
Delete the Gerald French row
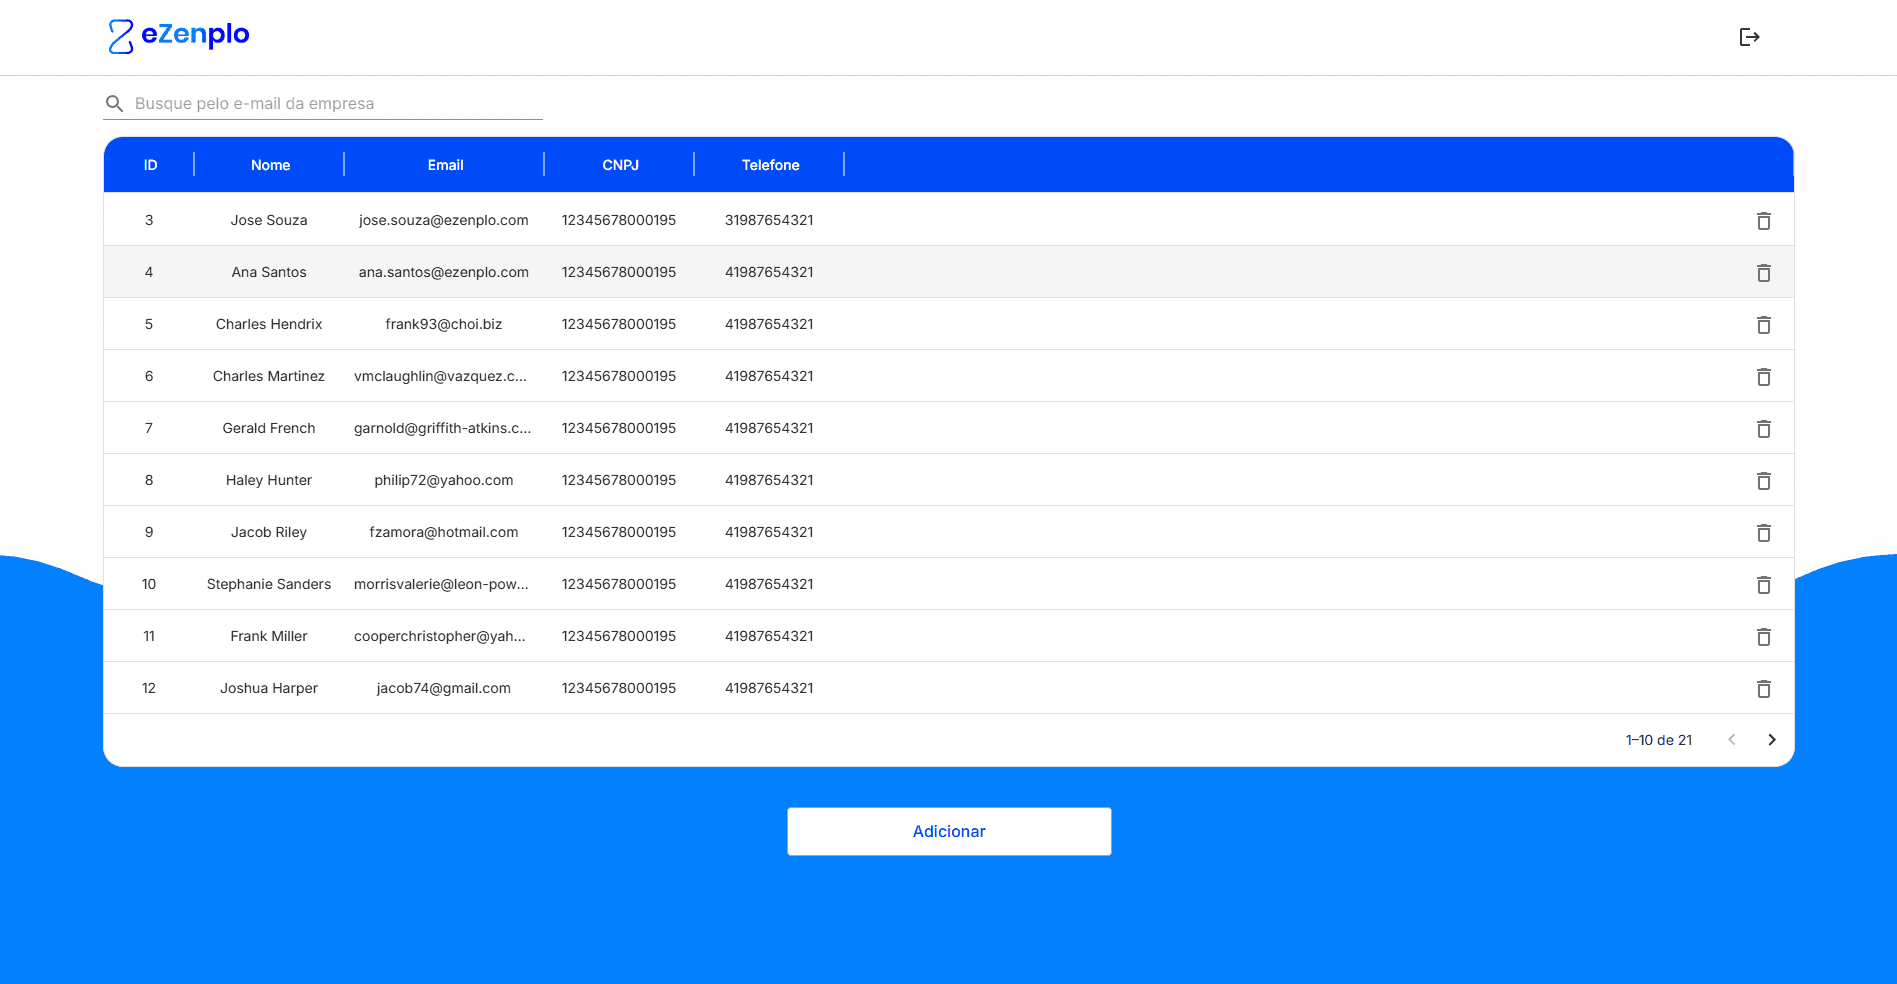click(x=1764, y=429)
